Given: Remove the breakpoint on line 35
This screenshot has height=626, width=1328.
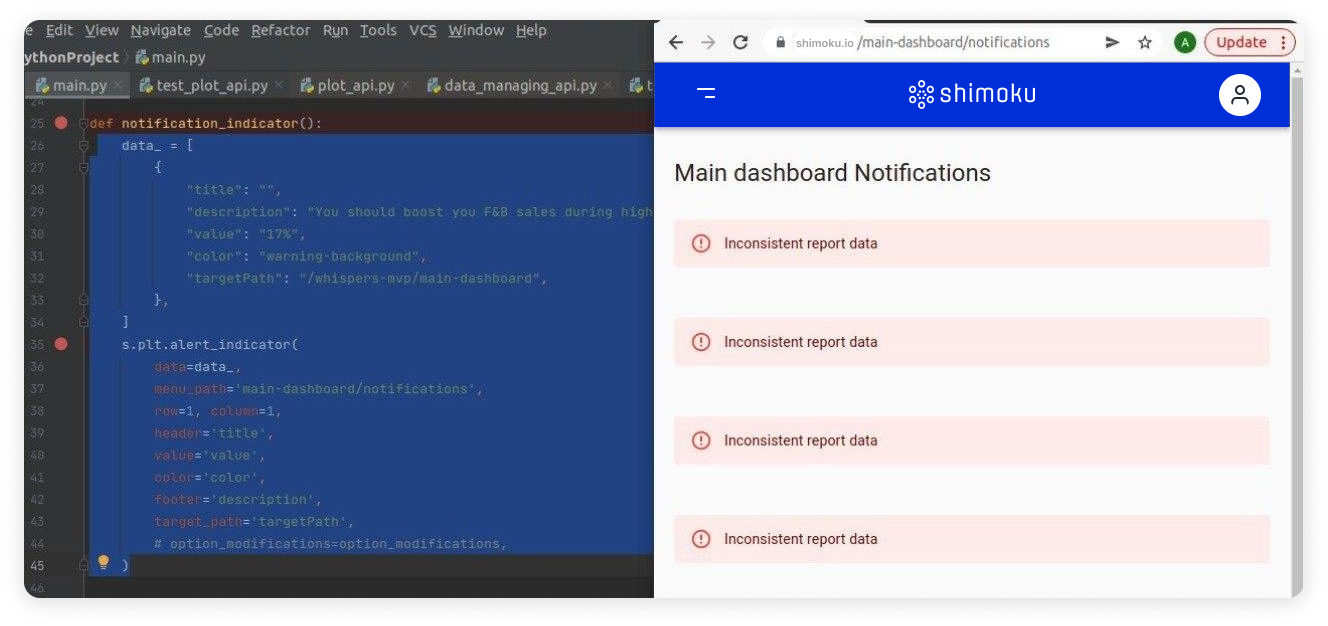Looking at the screenshot, I should [61, 344].
